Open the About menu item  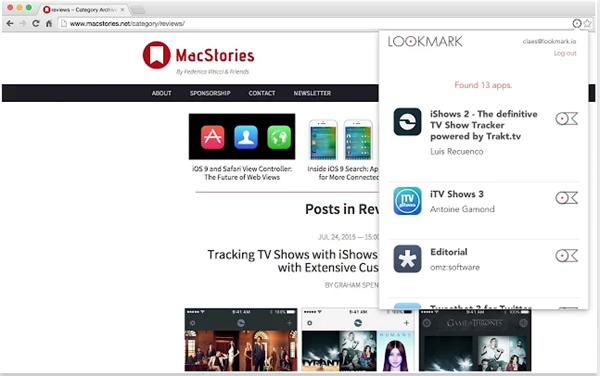tap(161, 93)
